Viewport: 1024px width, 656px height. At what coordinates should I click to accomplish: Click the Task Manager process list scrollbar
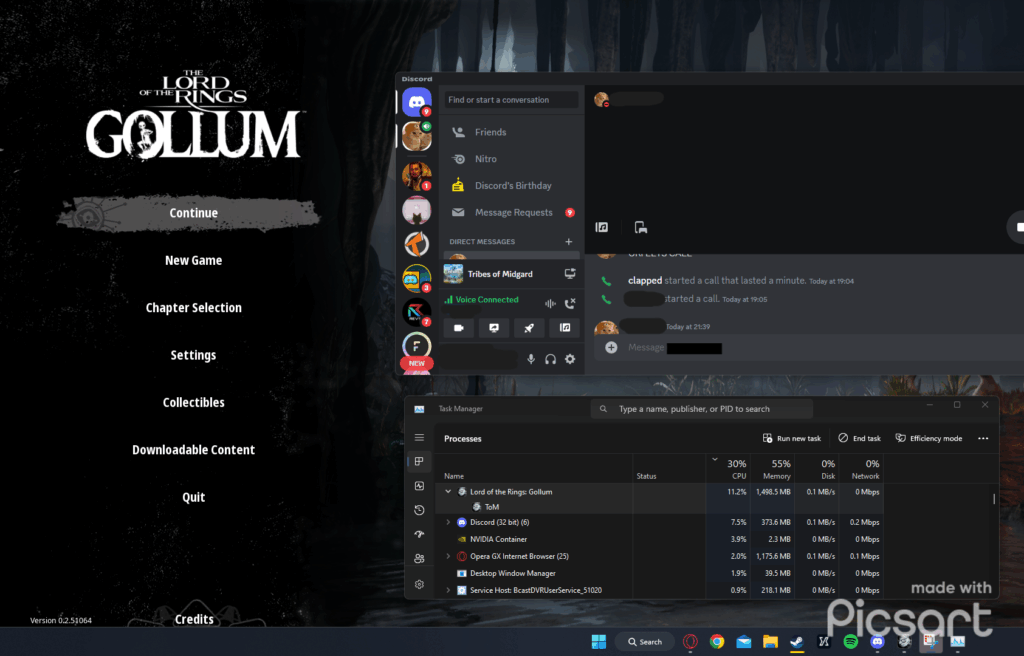[x=994, y=499]
